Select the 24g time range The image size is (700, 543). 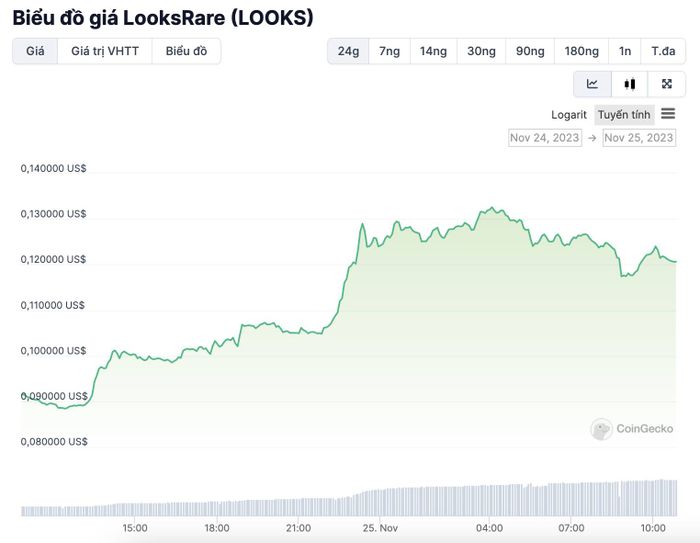[x=348, y=51]
